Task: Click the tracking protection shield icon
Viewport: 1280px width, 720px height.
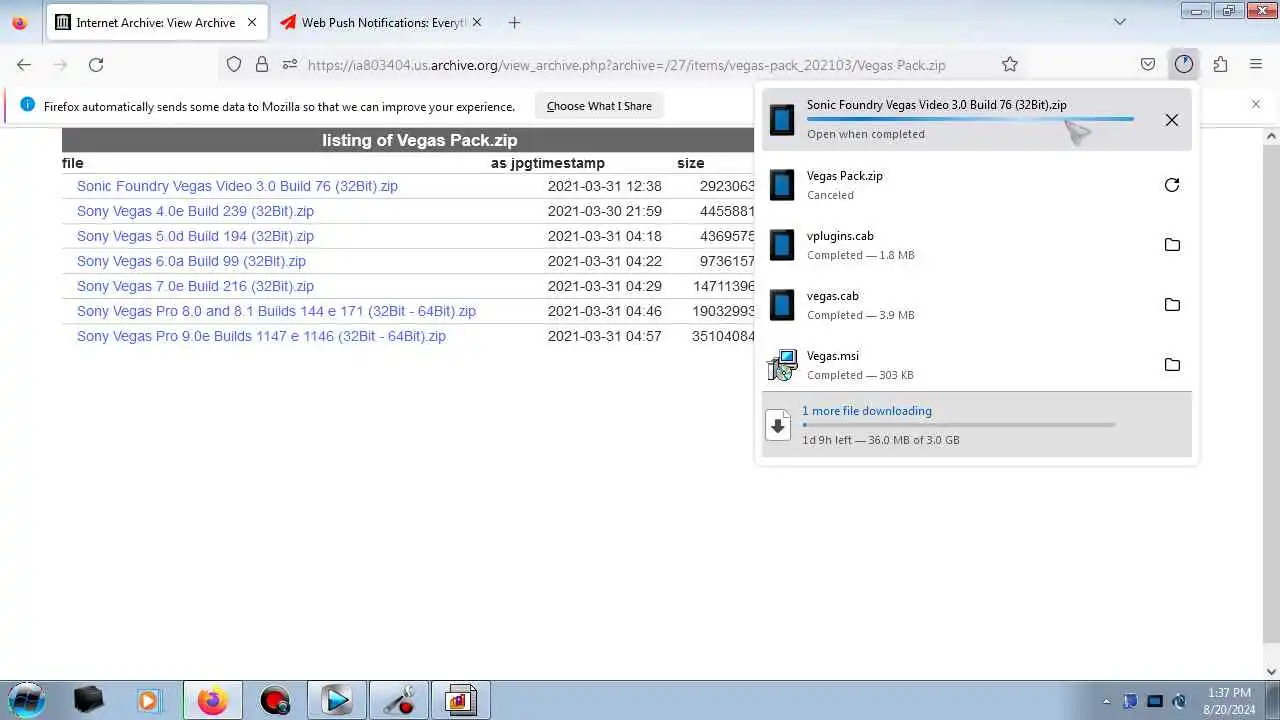Action: (234, 64)
